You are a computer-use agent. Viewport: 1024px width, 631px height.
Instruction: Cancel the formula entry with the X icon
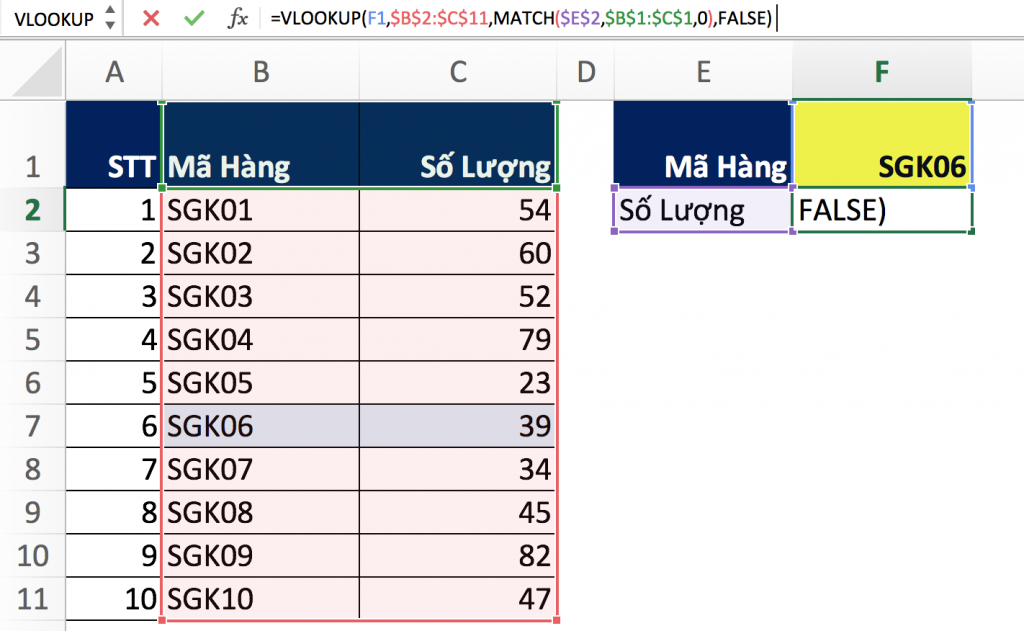(151, 18)
